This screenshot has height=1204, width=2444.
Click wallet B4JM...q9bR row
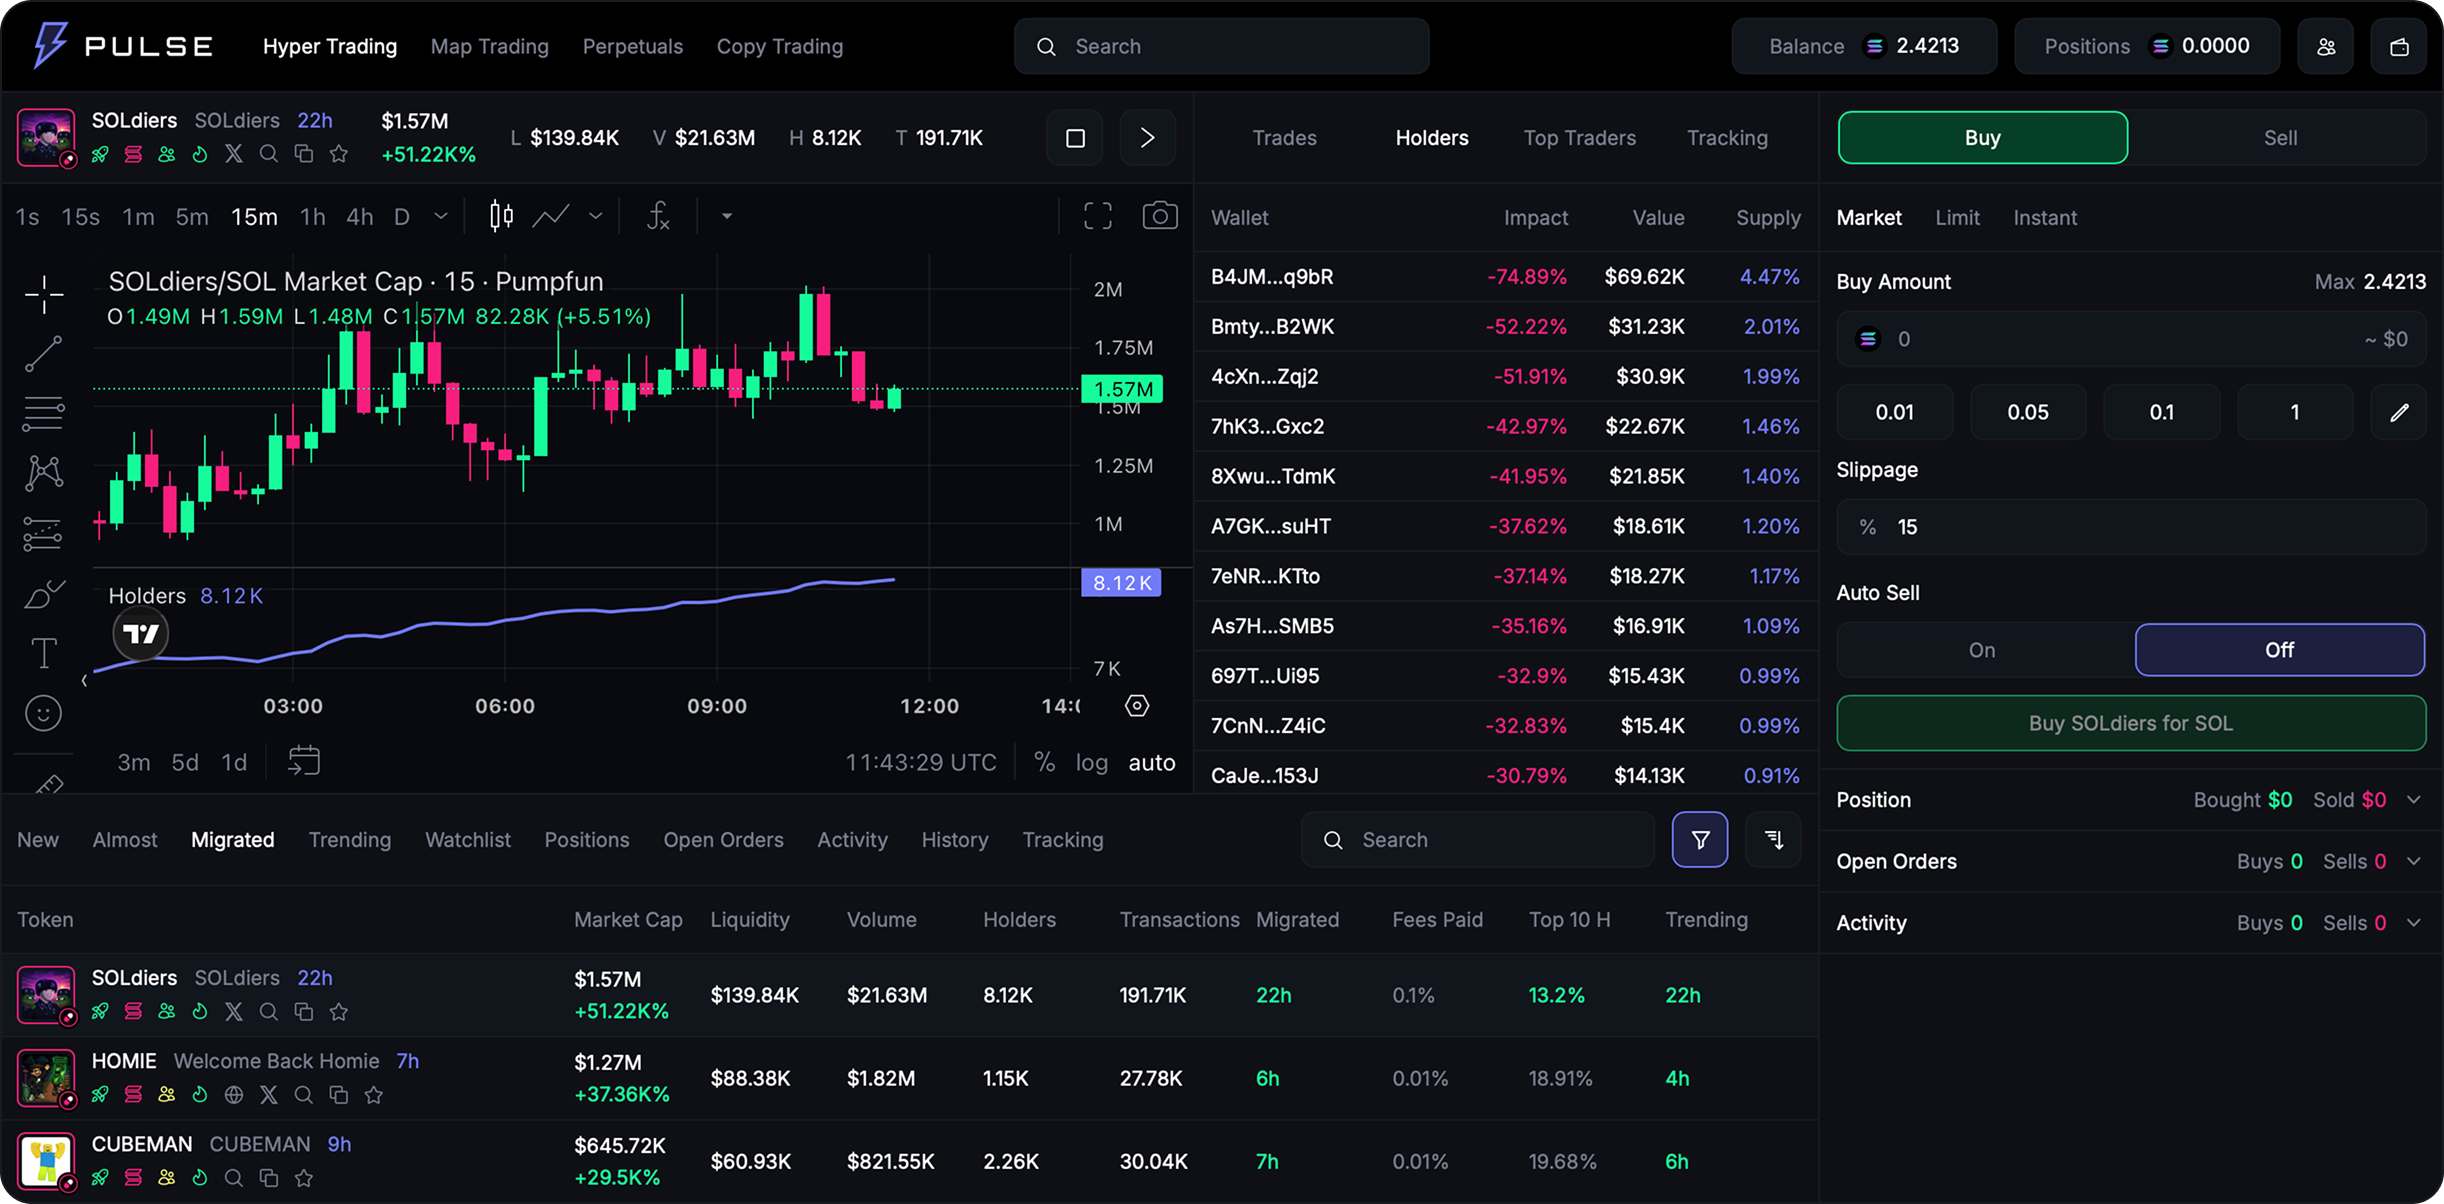1506,277
